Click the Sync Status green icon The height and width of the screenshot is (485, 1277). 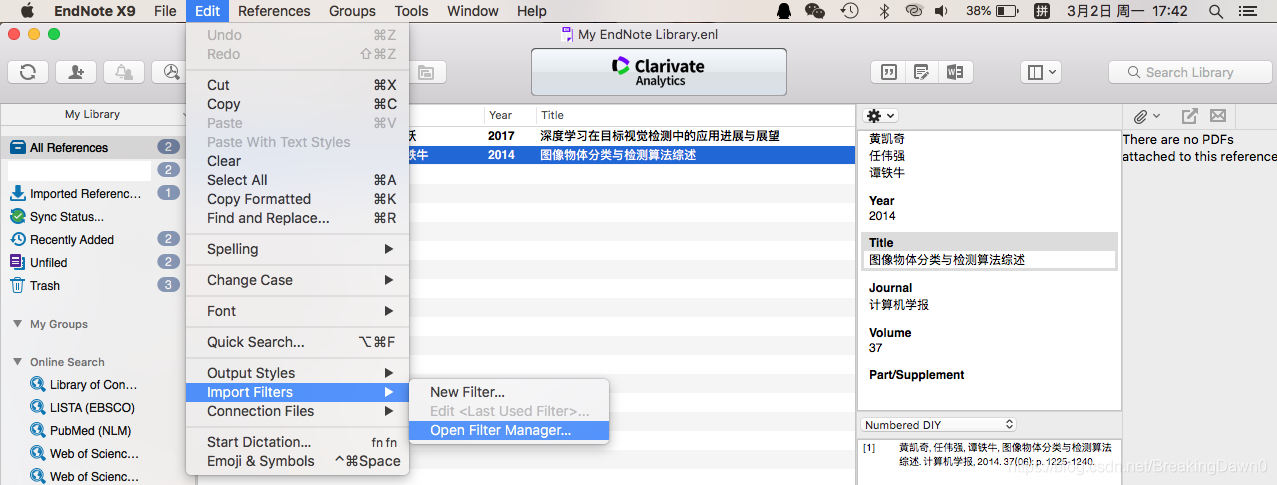(17, 216)
